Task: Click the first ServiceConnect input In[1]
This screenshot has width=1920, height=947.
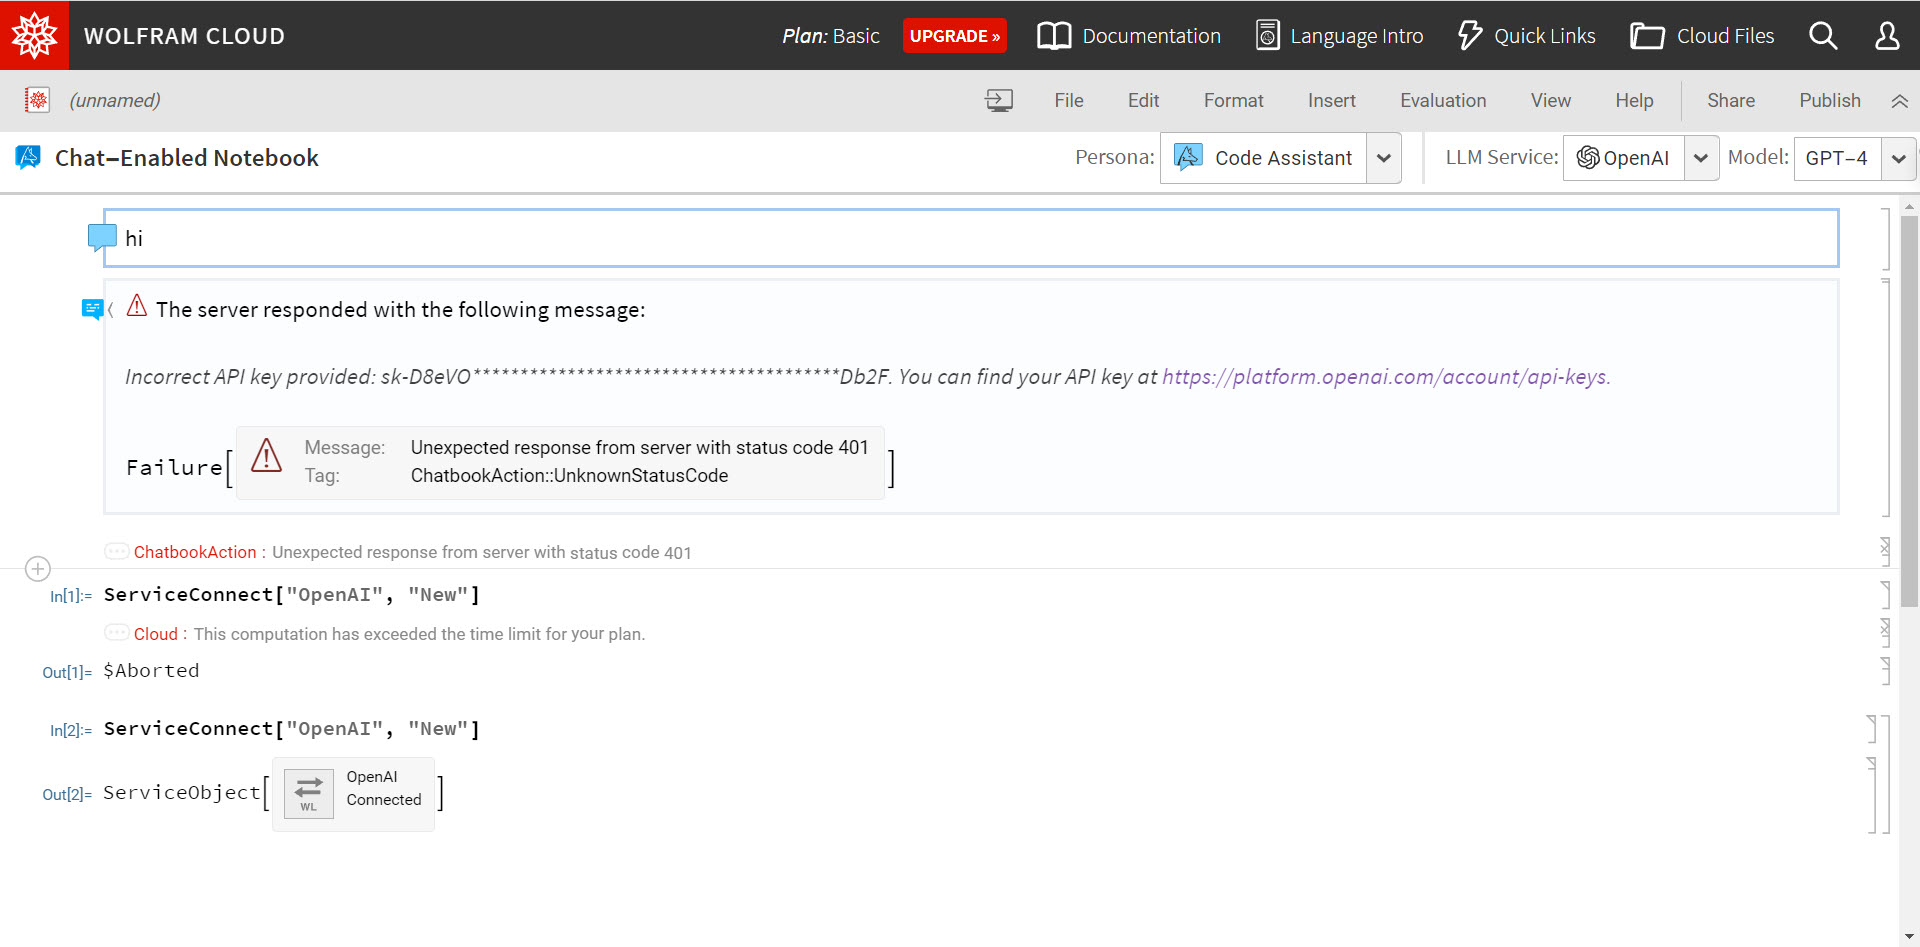Action: 292,594
